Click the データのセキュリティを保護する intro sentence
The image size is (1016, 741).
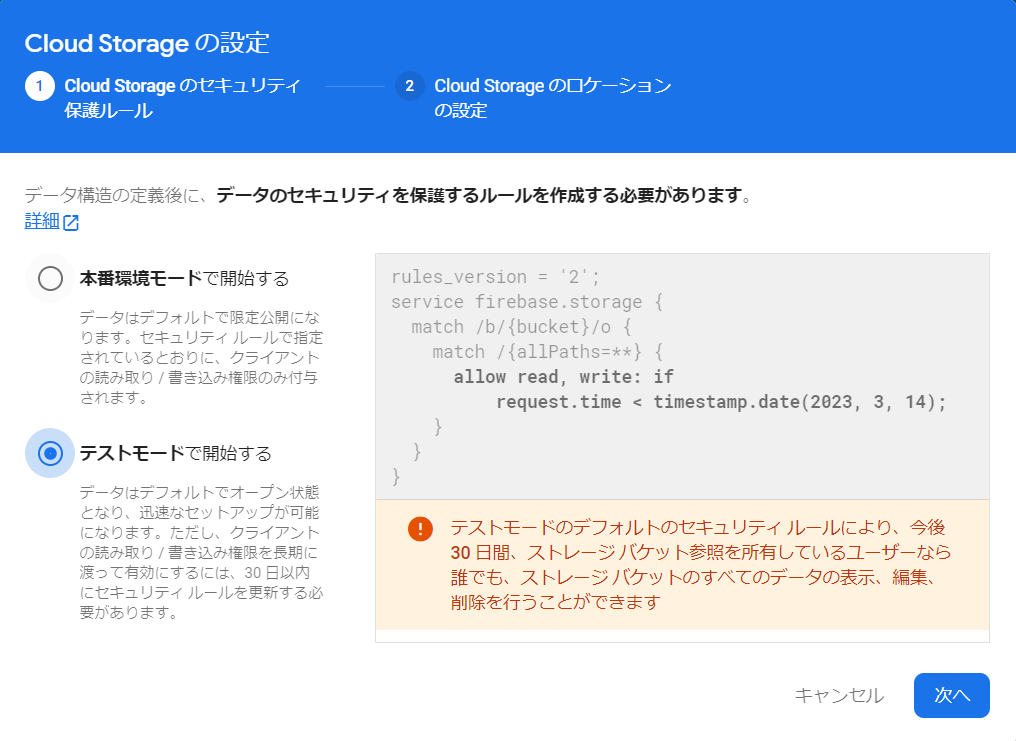click(x=388, y=195)
